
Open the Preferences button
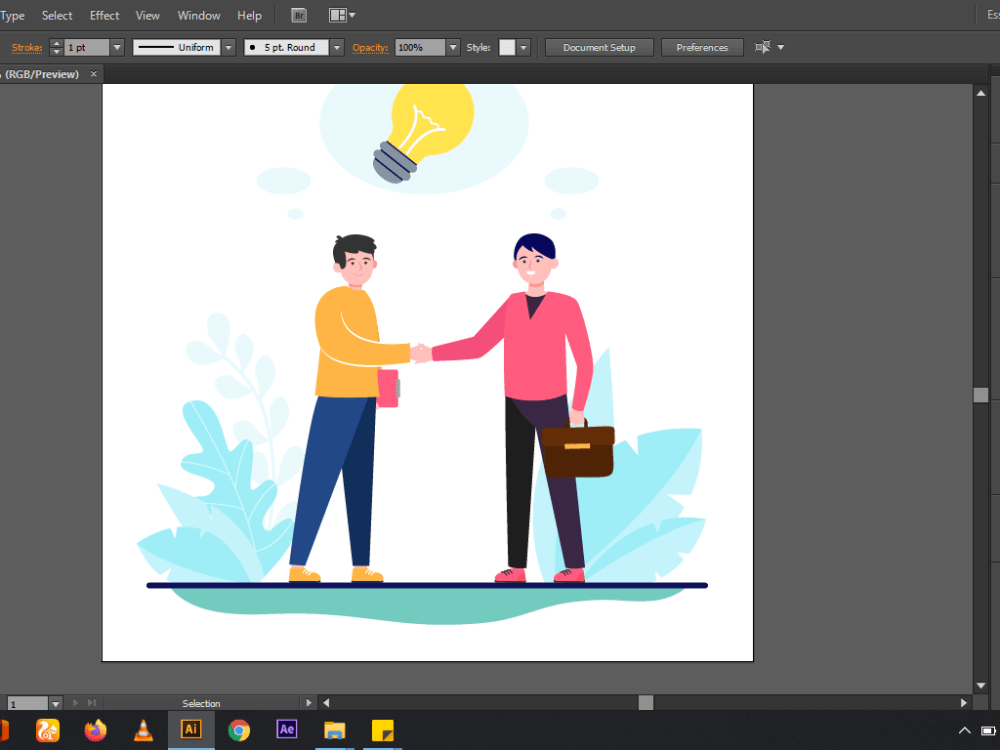pos(702,46)
